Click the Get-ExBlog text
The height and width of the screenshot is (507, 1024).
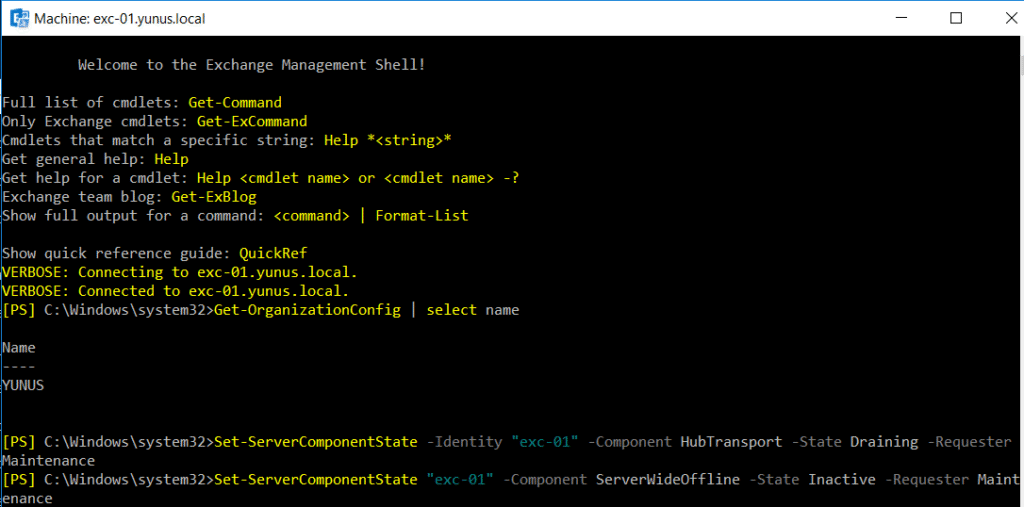tap(214, 197)
